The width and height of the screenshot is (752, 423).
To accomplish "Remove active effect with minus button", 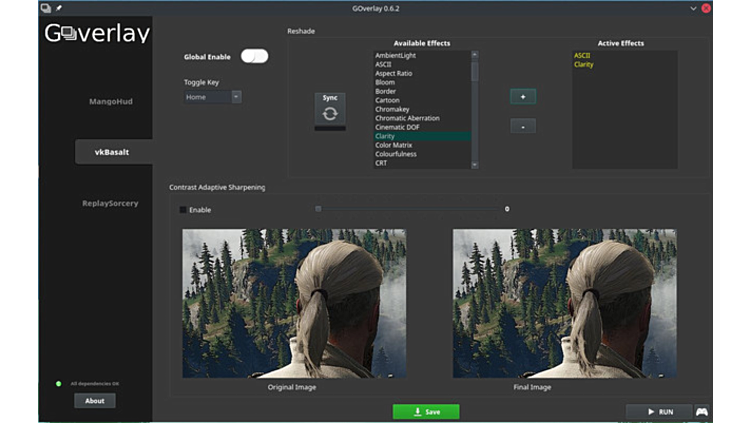I will pos(522,126).
